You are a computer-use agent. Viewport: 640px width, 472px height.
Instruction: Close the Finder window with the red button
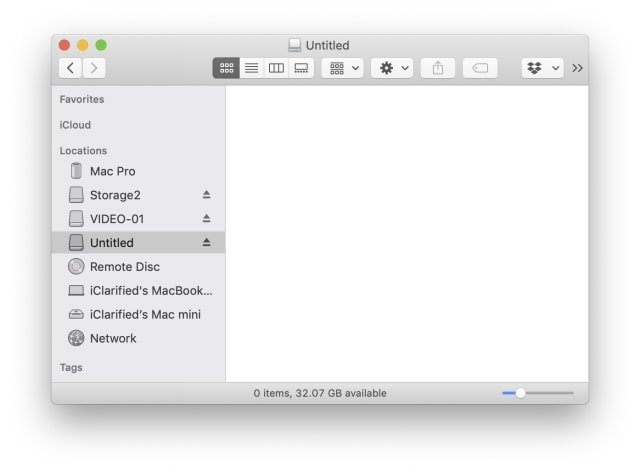tap(64, 45)
